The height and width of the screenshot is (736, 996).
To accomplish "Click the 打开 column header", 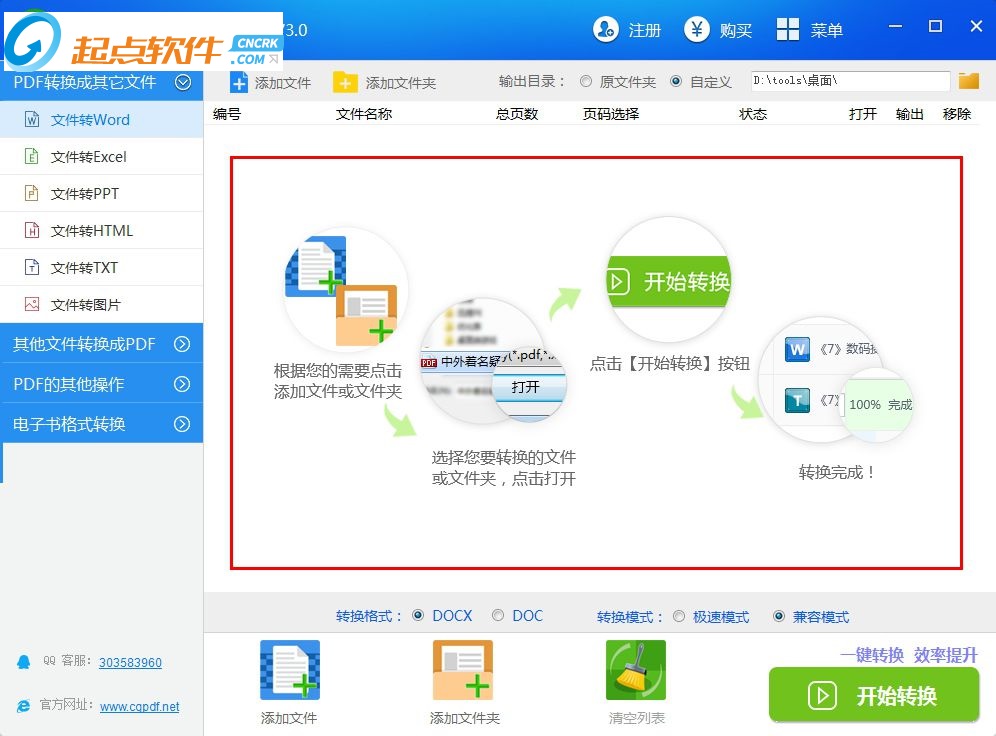I will tap(863, 114).
